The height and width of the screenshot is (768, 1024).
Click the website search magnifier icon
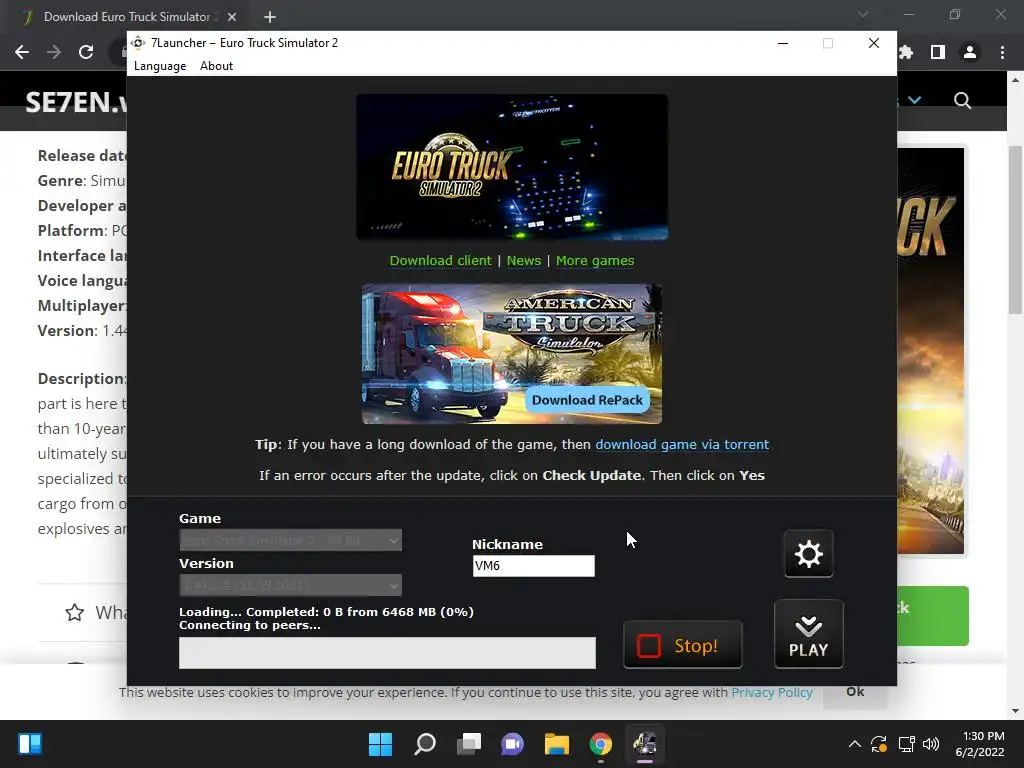coord(962,101)
